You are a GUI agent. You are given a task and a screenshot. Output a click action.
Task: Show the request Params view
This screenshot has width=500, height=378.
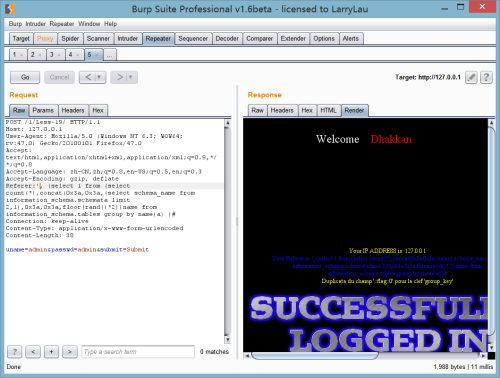pos(43,110)
